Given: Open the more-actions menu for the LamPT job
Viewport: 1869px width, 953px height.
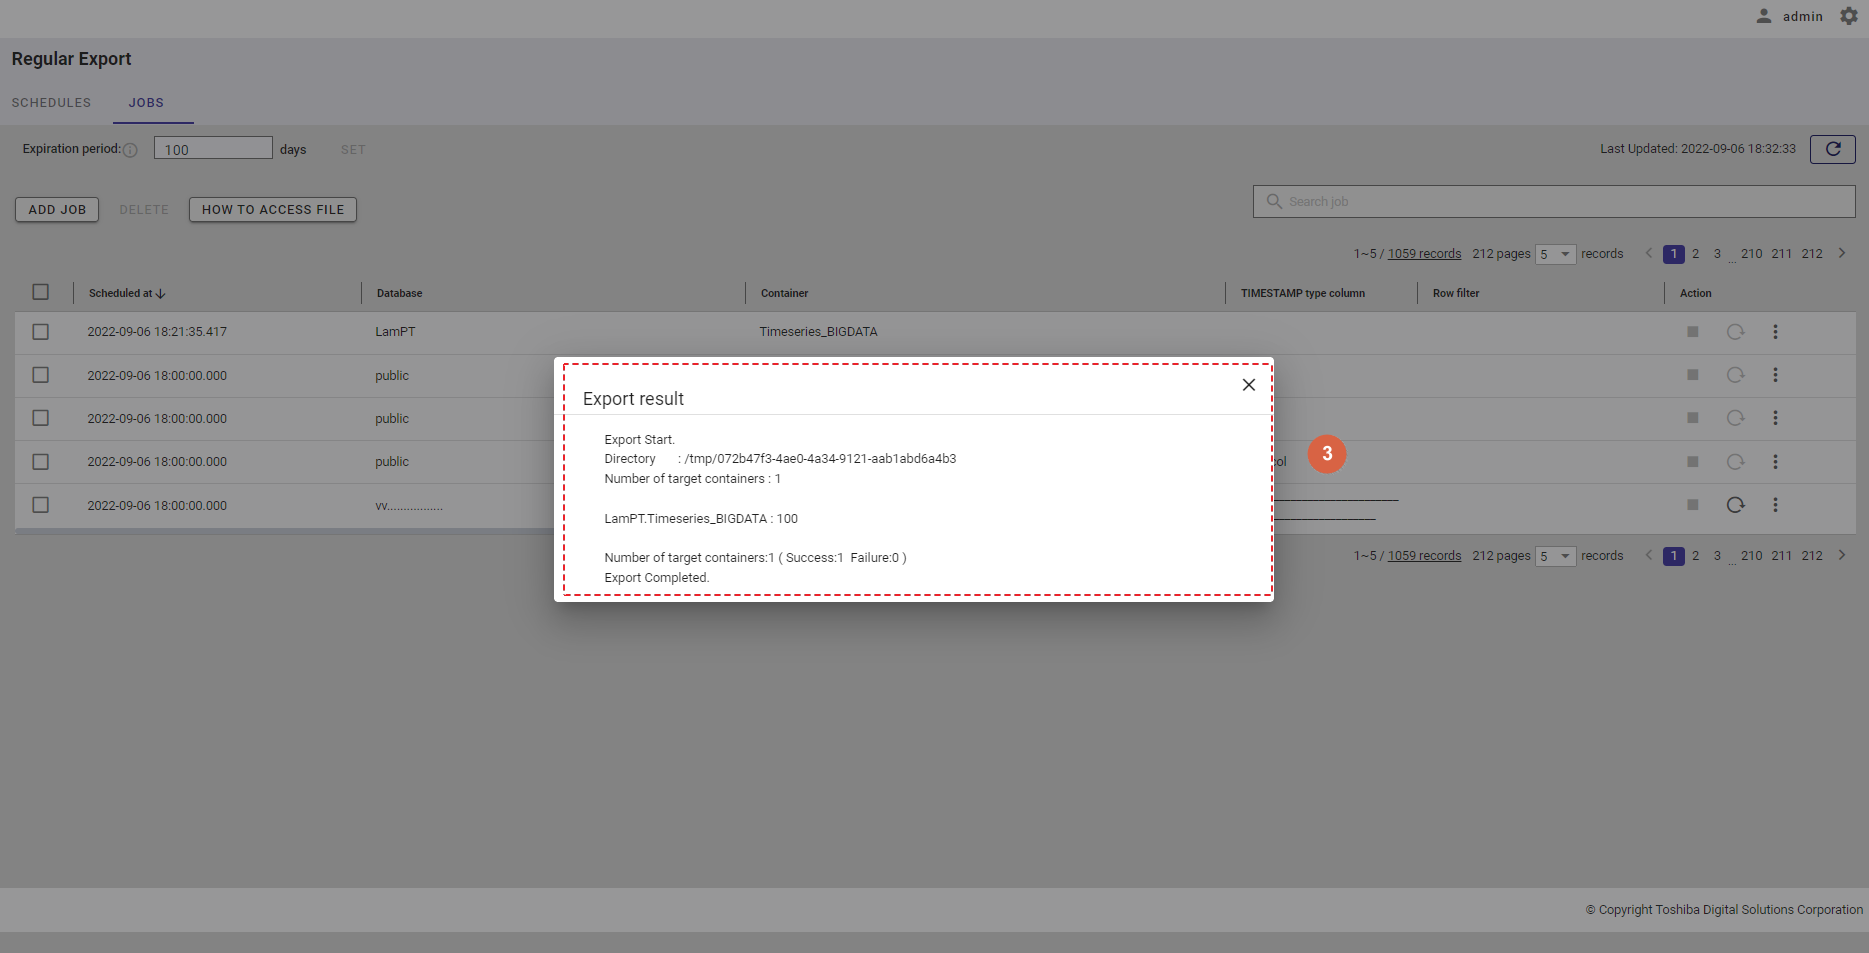Looking at the screenshot, I should click(x=1775, y=332).
